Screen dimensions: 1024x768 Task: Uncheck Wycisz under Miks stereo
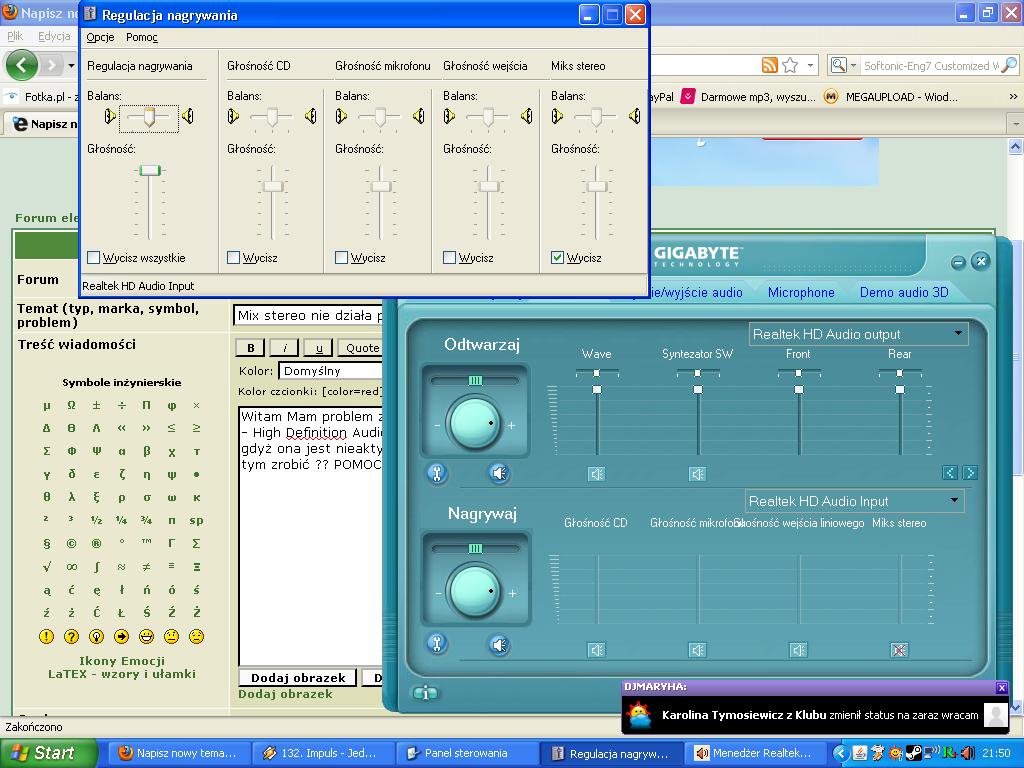coord(557,257)
